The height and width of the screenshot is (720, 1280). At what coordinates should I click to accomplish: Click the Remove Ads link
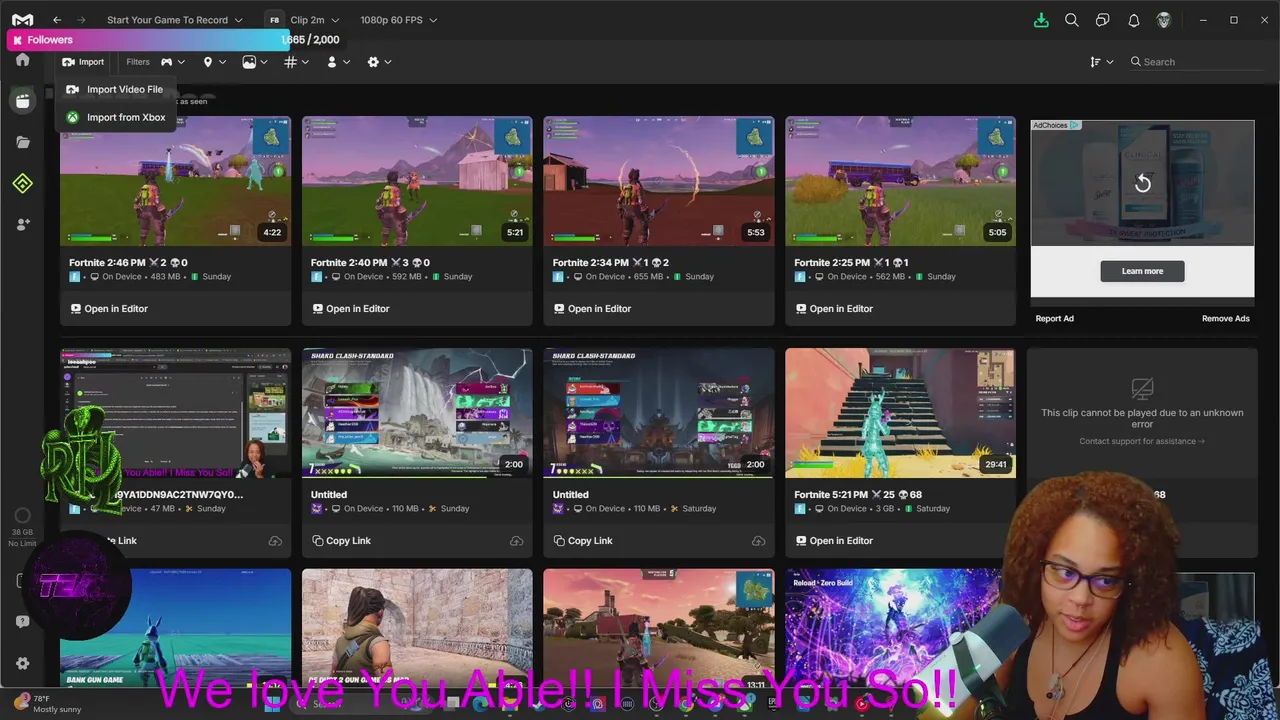tap(1226, 319)
